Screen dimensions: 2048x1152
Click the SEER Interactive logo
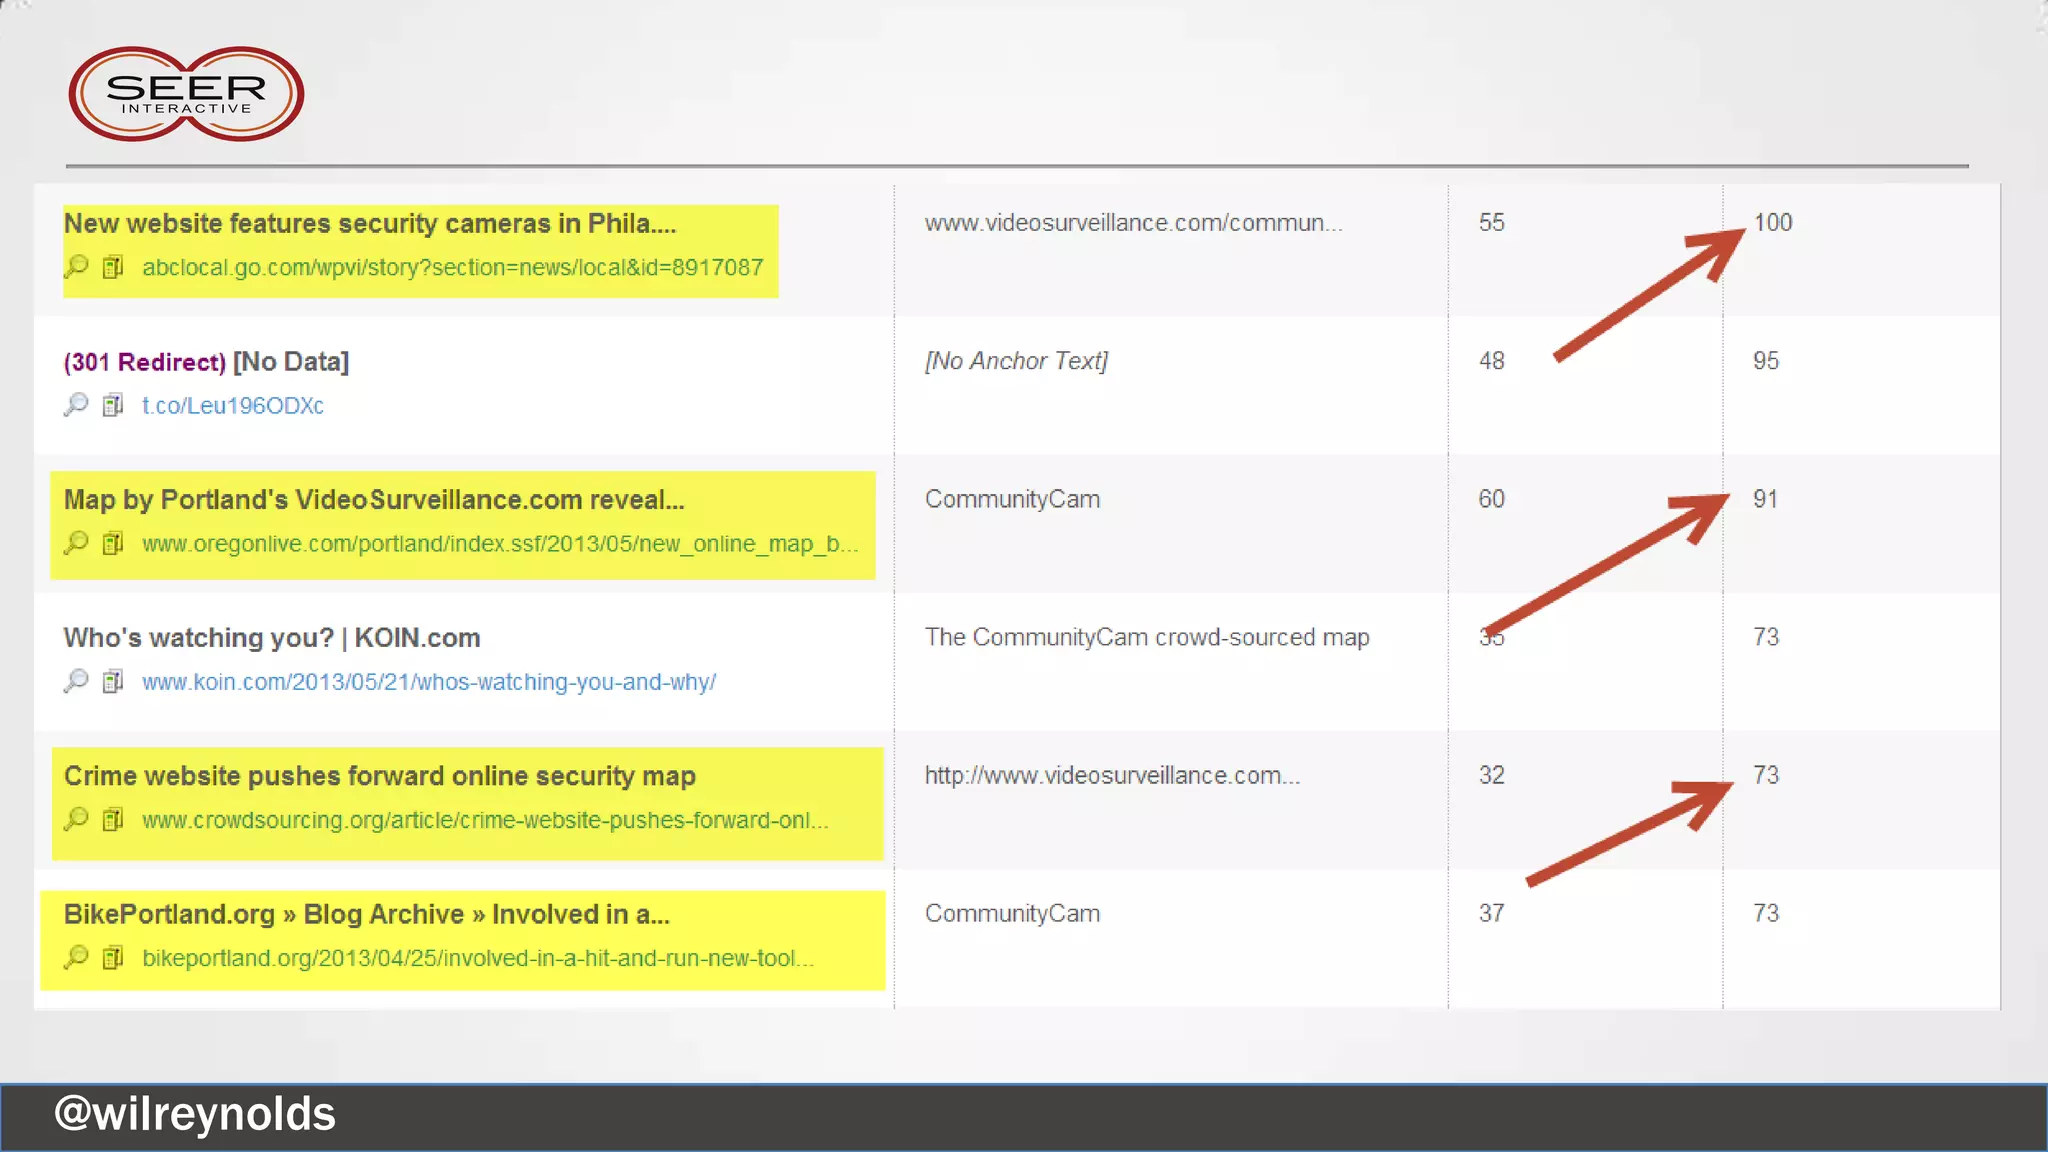tap(186, 94)
